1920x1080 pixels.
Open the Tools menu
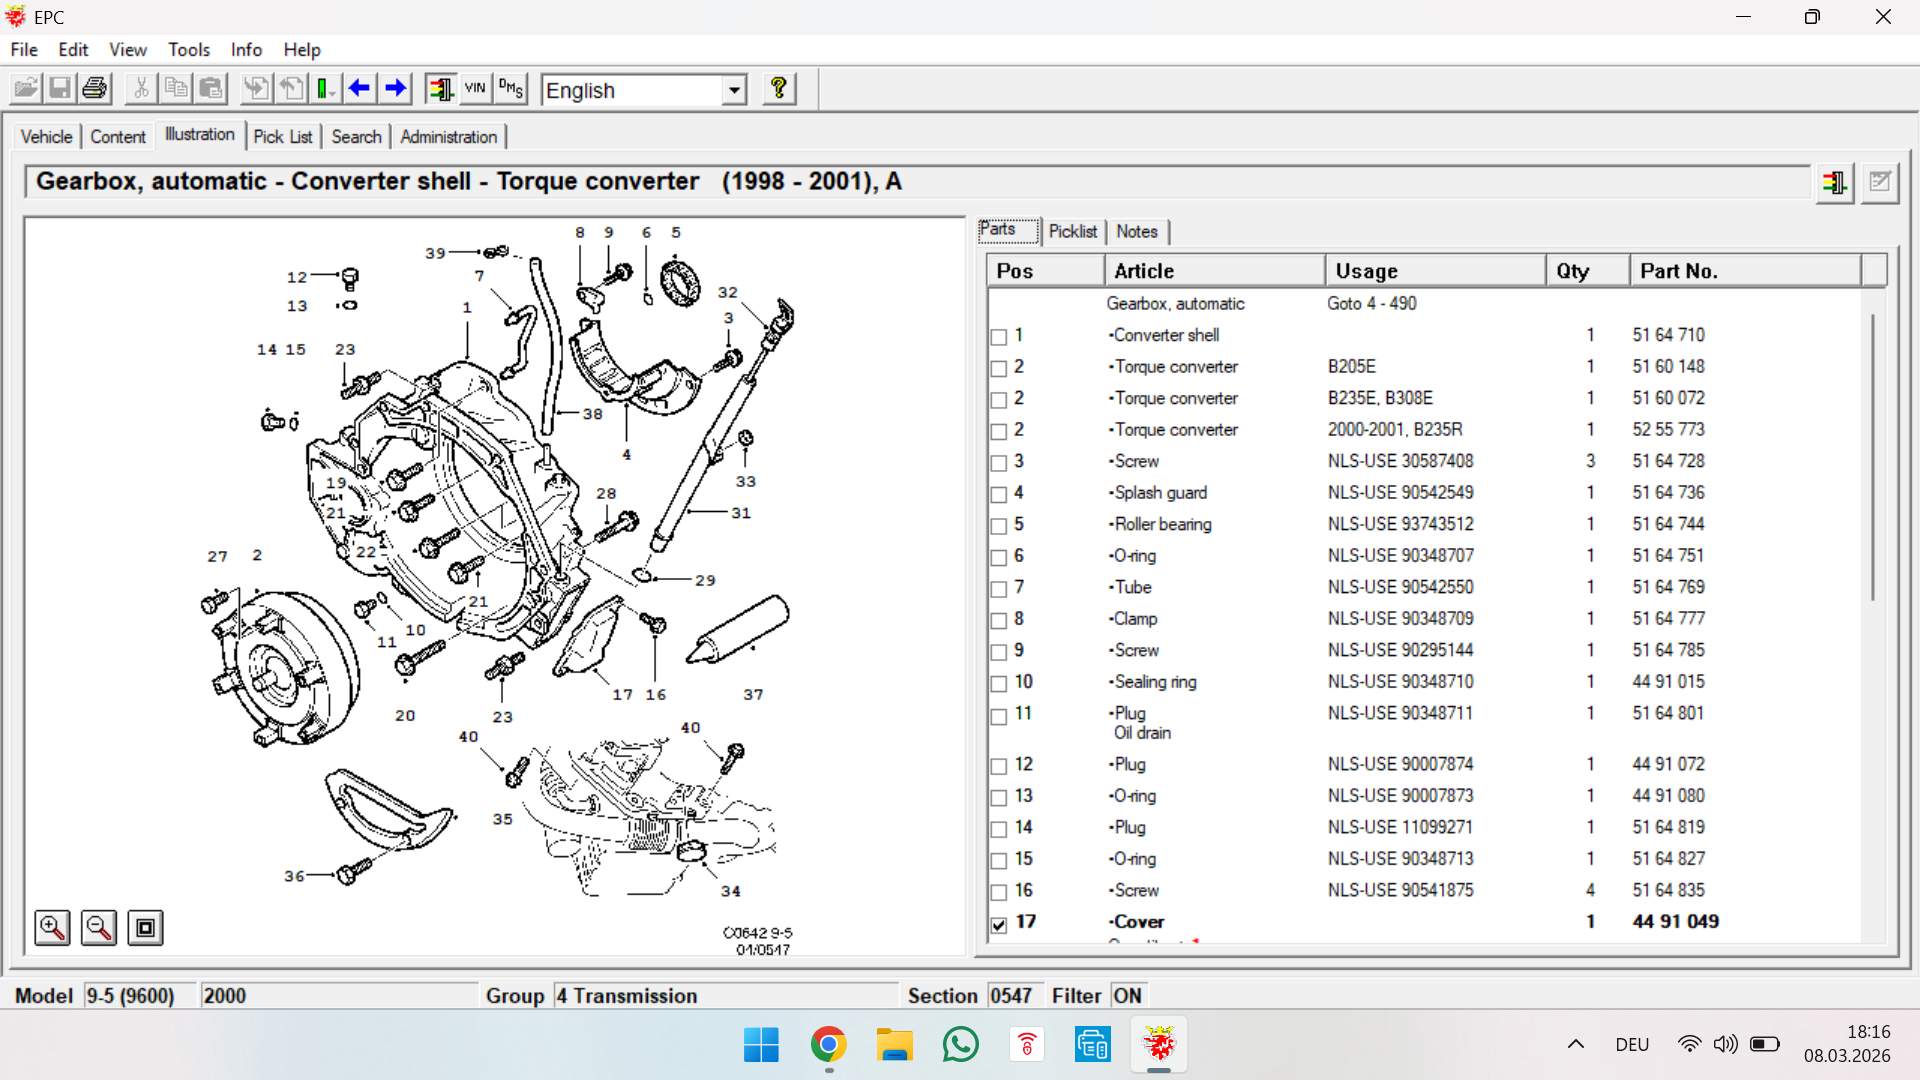pyautogui.click(x=188, y=50)
